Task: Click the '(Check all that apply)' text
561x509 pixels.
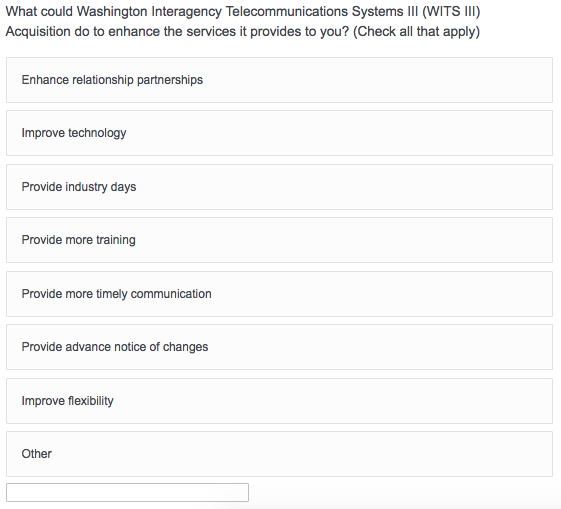Action: click(x=416, y=31)
